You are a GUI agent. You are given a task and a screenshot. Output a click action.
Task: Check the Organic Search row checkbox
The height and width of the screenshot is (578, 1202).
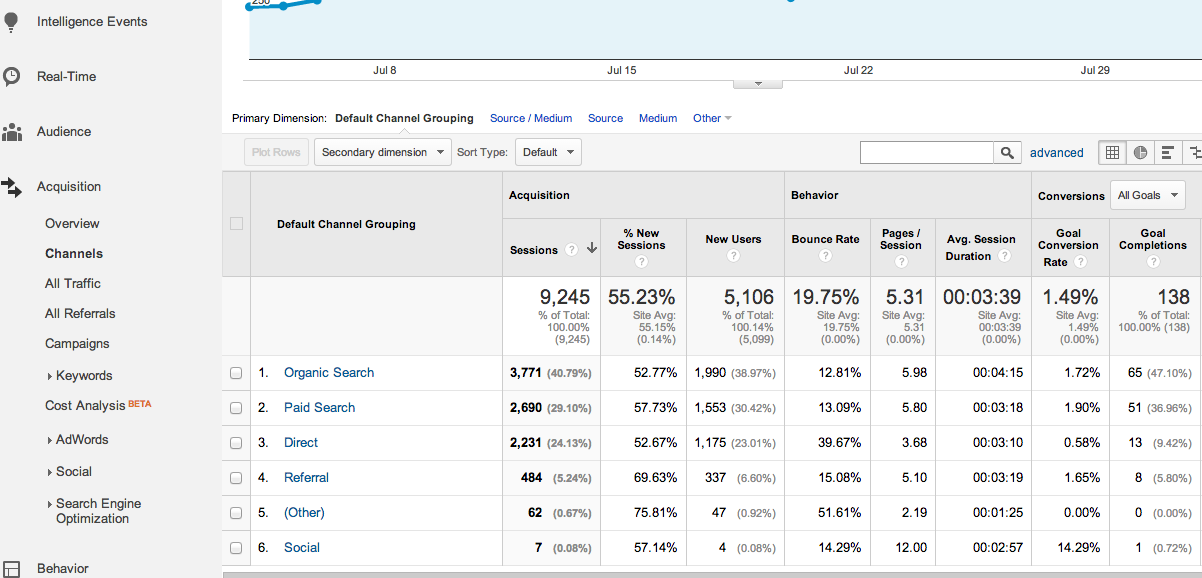[235, 372]
